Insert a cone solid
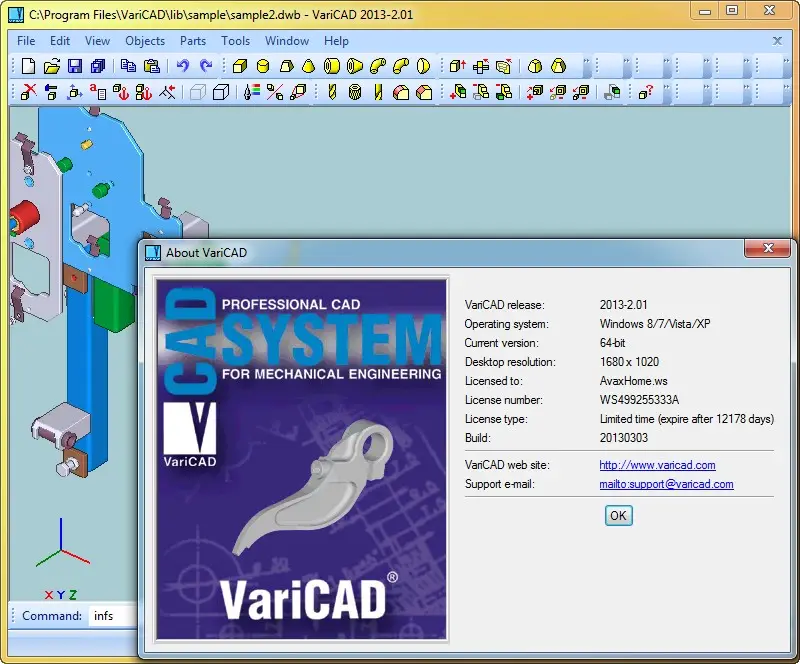Image resolution: width=800 pixels, height=664 pixels. pos(309,66)
